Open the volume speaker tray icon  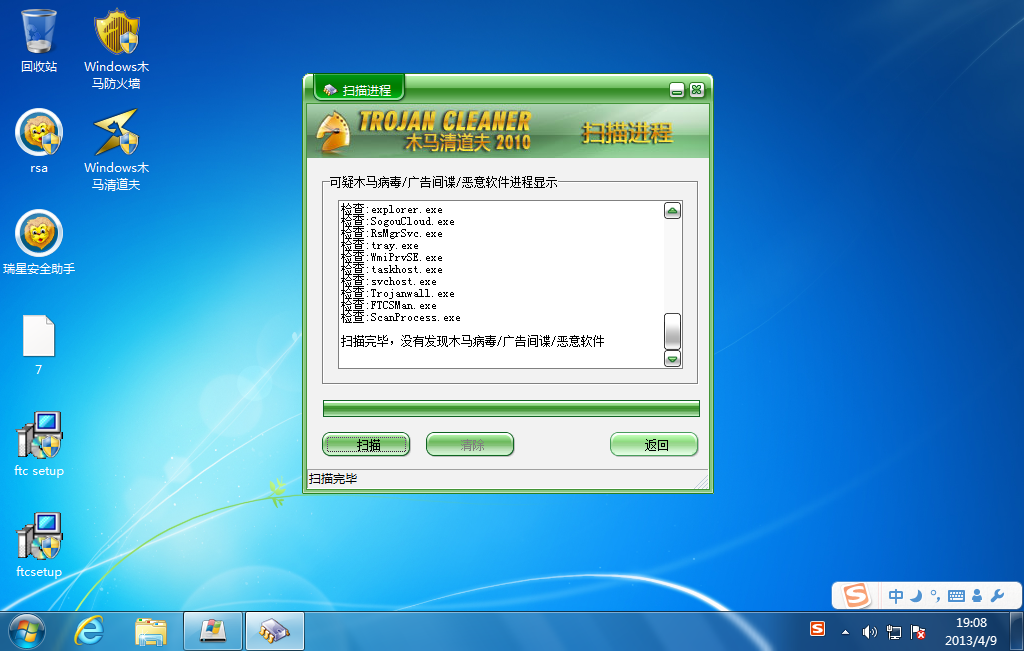point(869,631)
